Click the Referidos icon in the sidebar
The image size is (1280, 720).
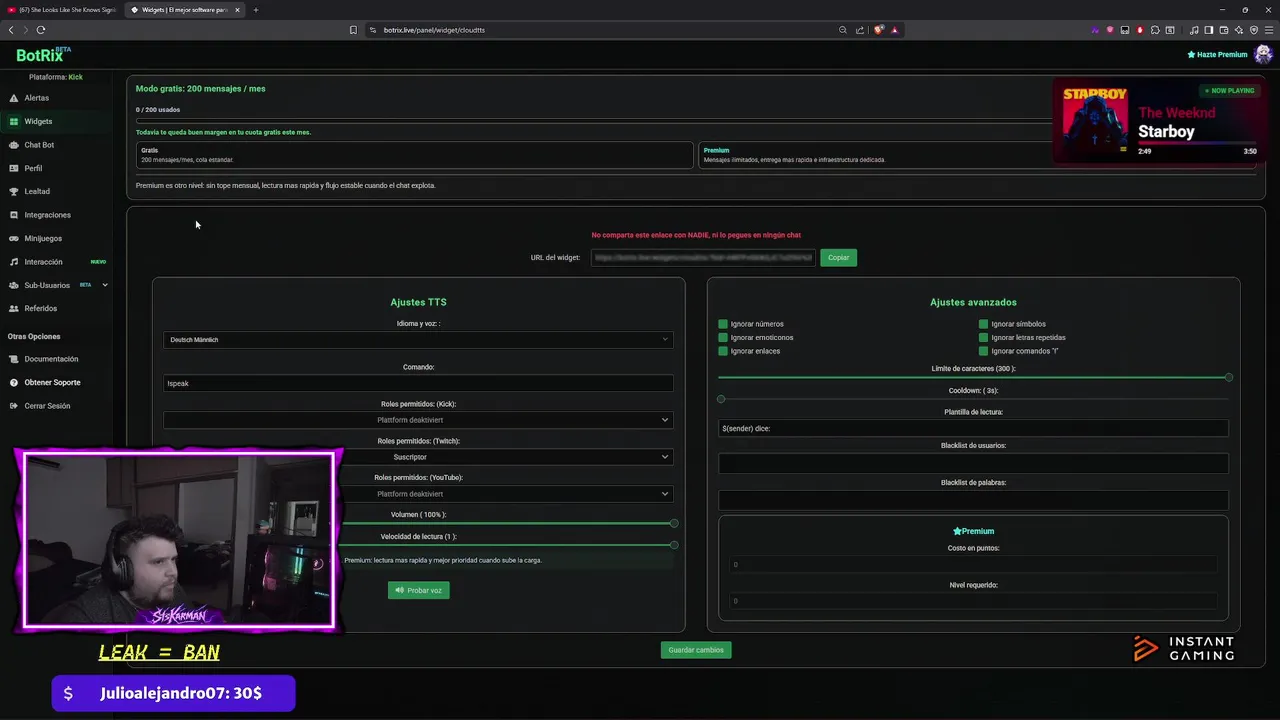tap(14, 308)
